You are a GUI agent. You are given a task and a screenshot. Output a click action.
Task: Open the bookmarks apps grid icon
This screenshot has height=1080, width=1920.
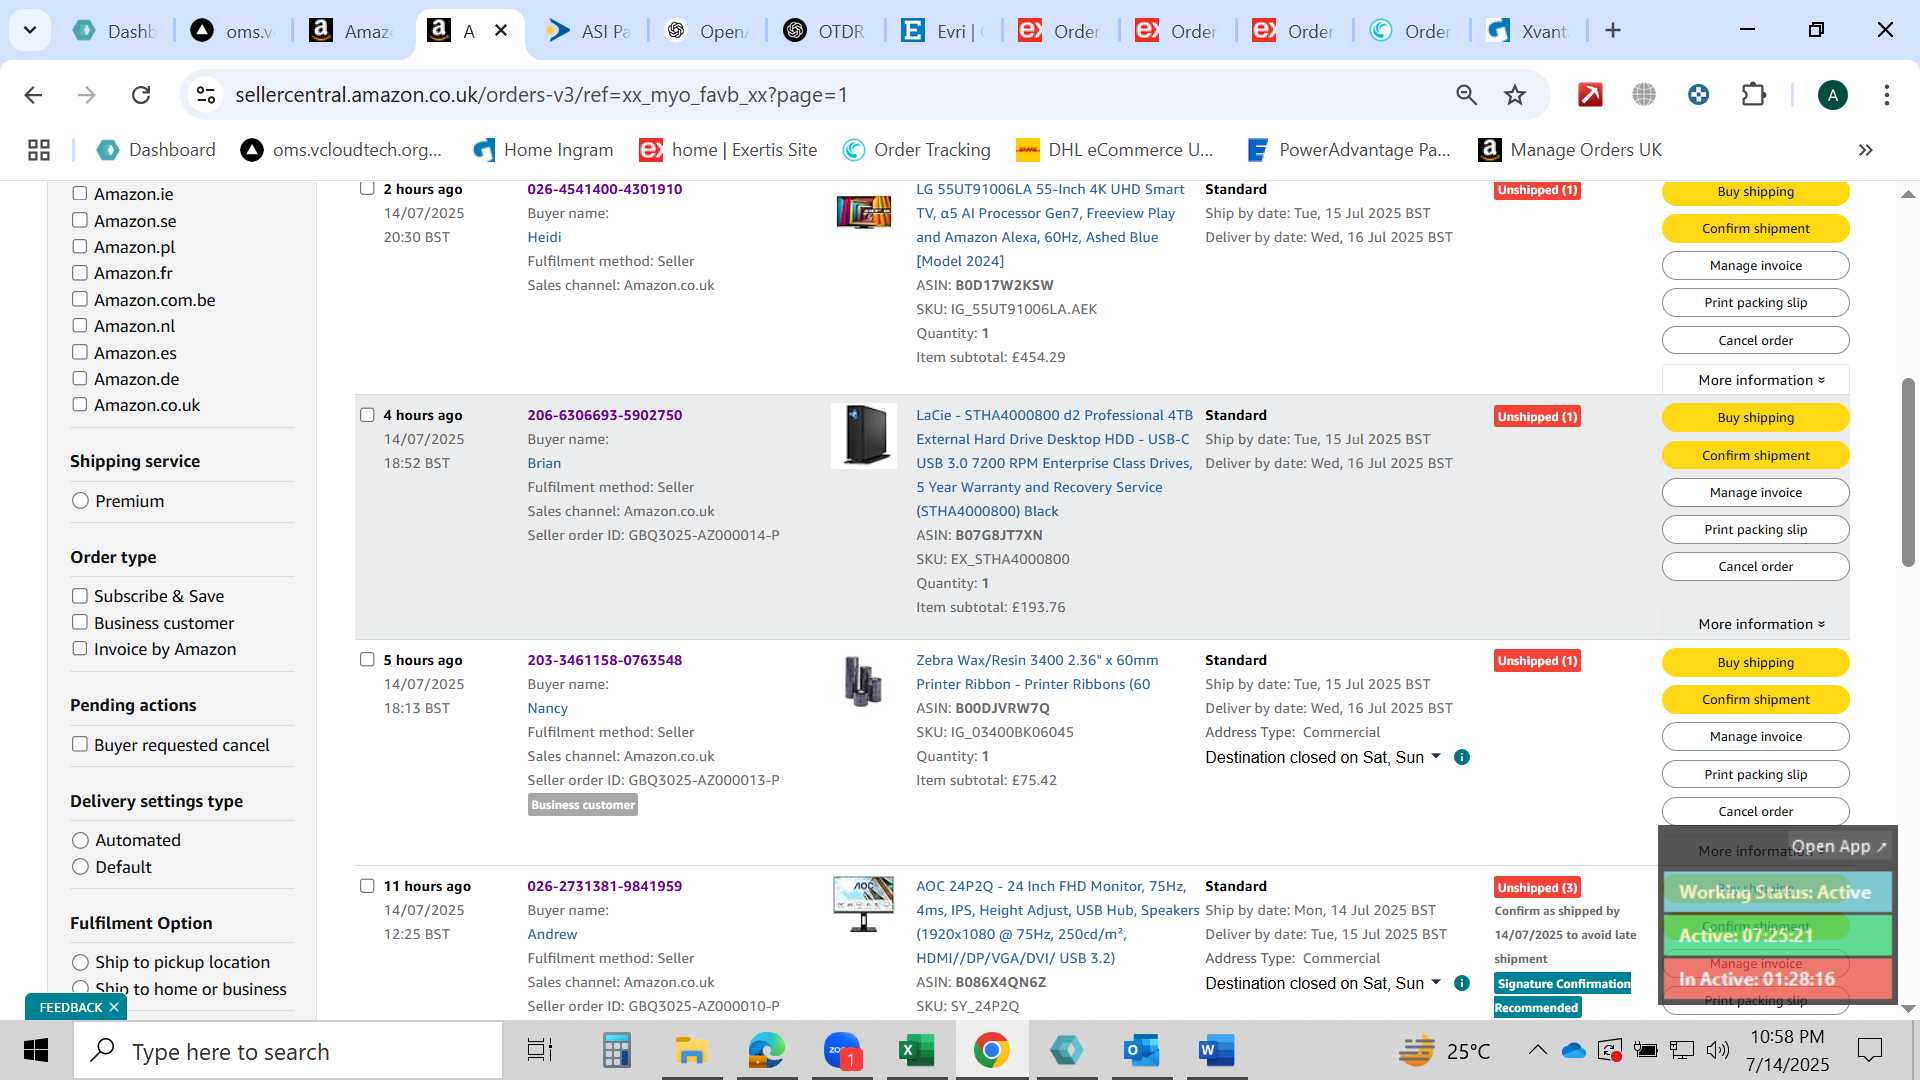pyautogui.click(x=39, y=150)
